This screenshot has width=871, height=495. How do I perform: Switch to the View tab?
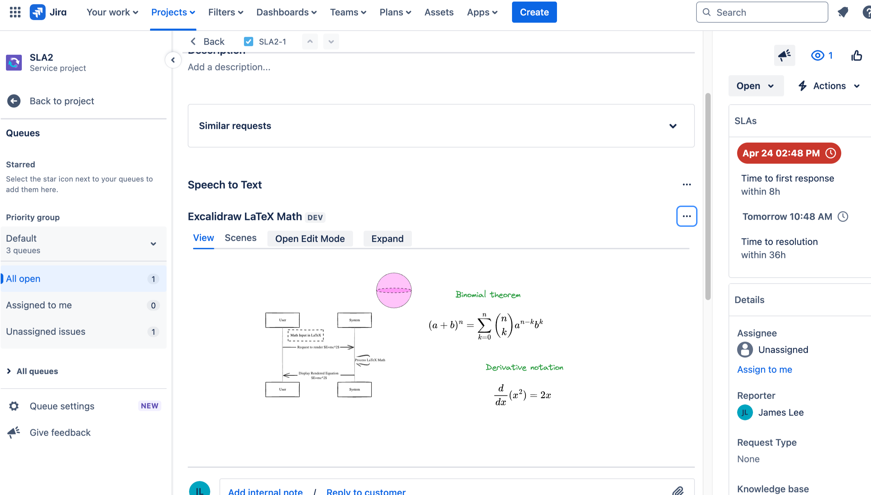pos(203,238)
